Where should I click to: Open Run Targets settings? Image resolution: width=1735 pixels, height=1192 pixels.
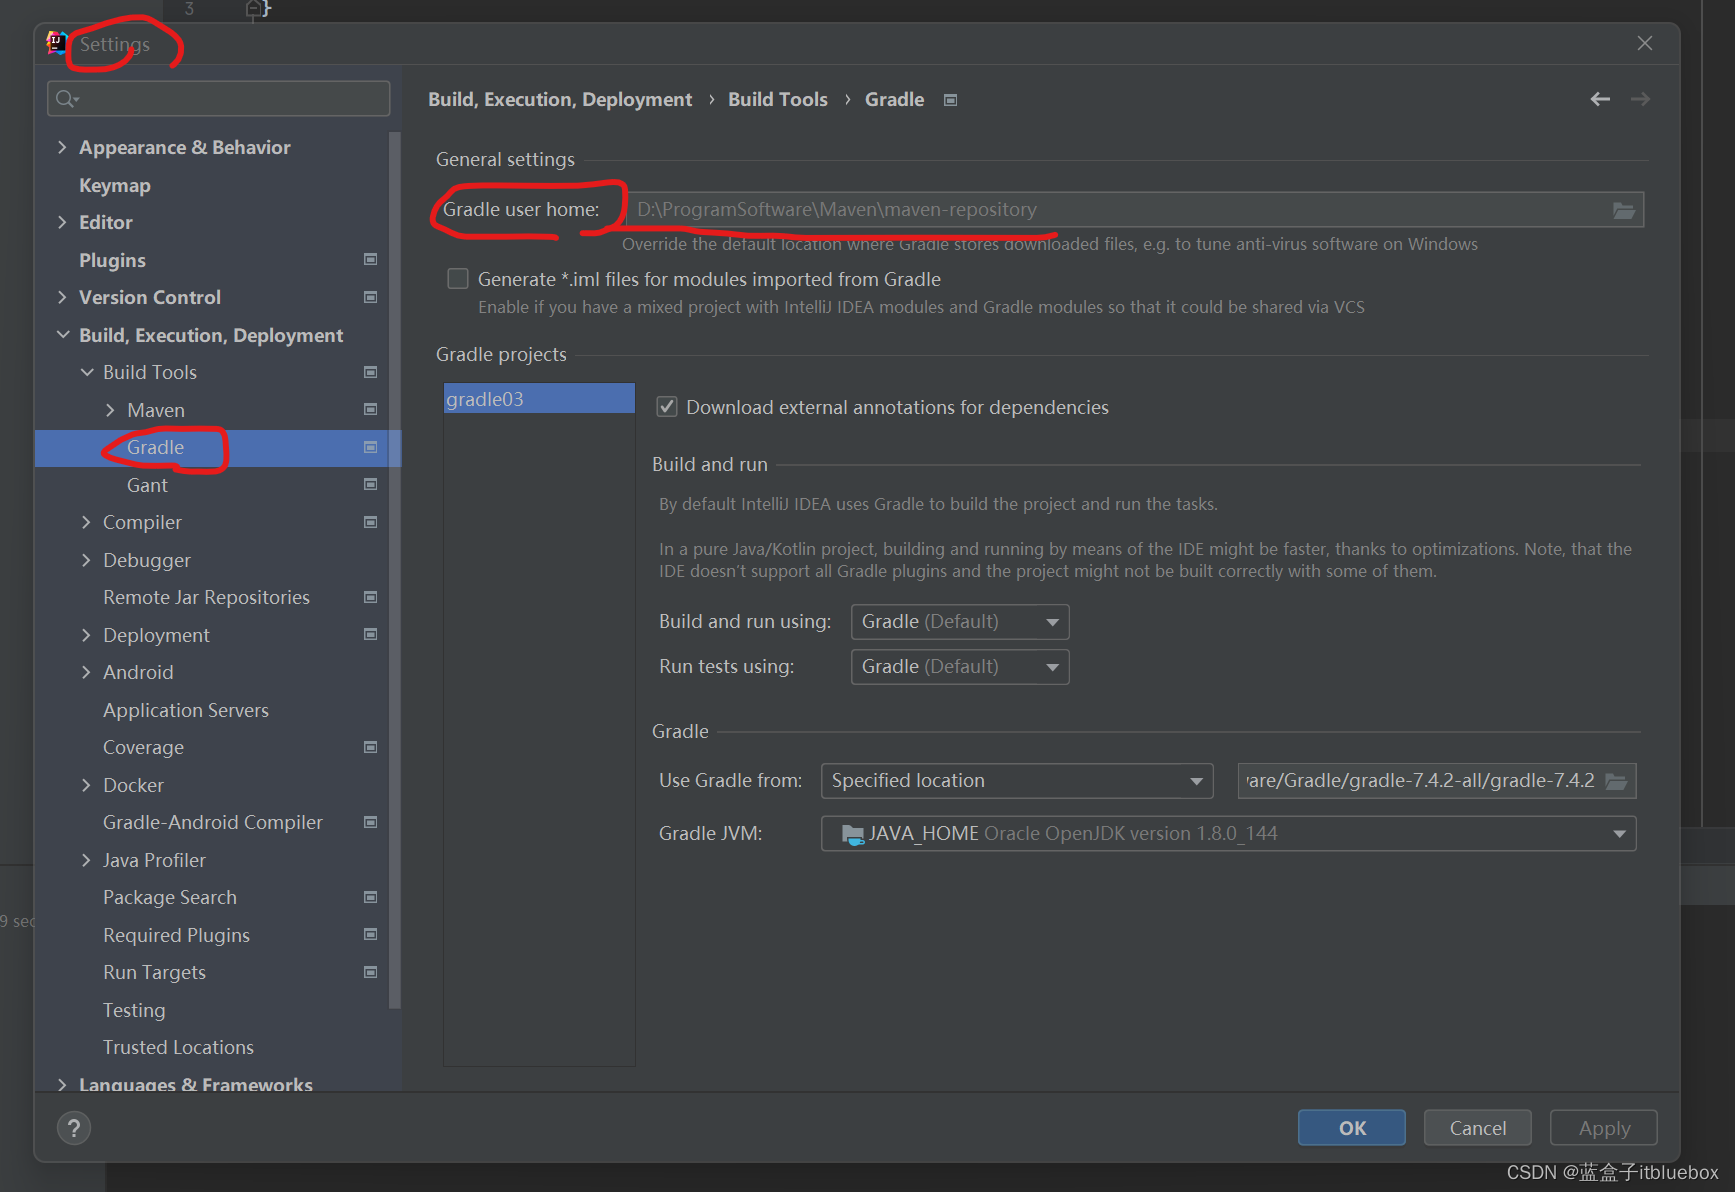click(x=154, y=972)
